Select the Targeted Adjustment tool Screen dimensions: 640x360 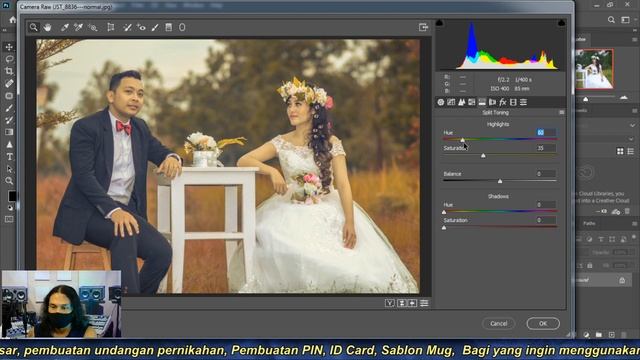coord(93,27)
